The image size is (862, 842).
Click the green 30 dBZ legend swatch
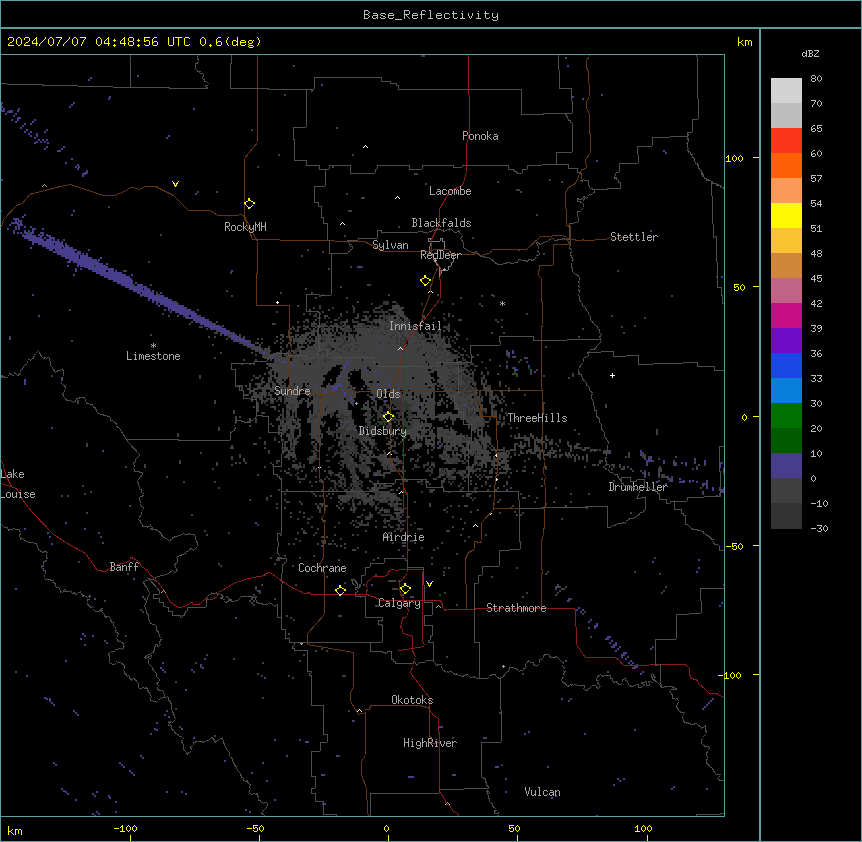[786, 416]
